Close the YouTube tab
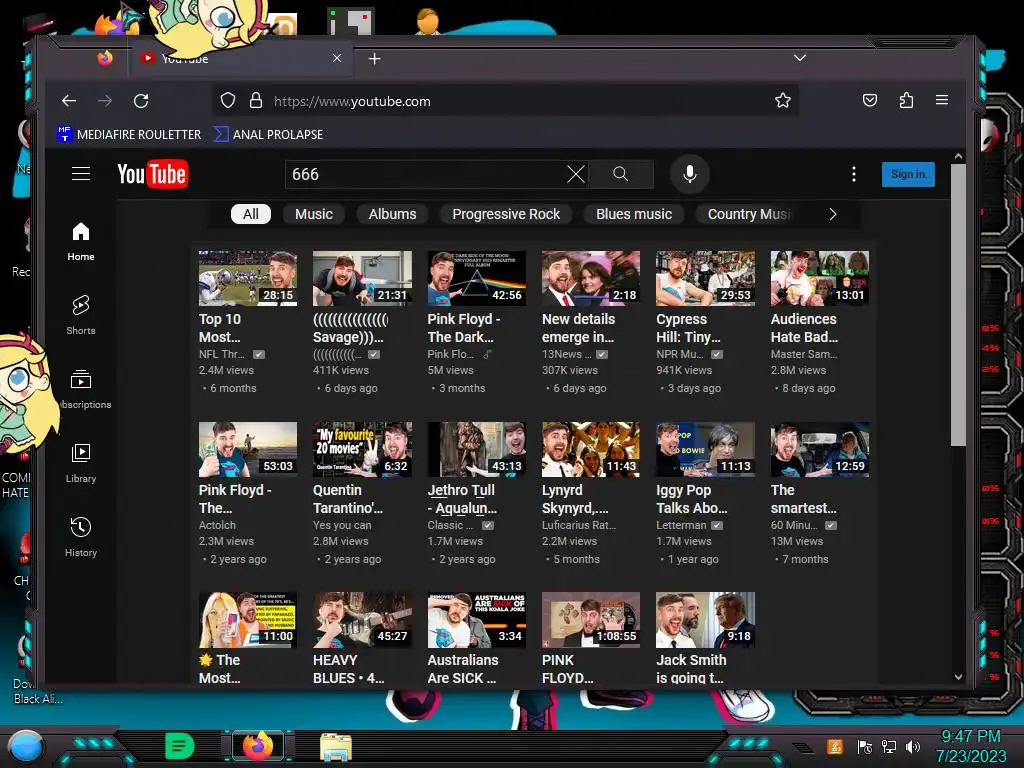The image size is (1024, 768). pyautogui.click(x=337, y=58)
